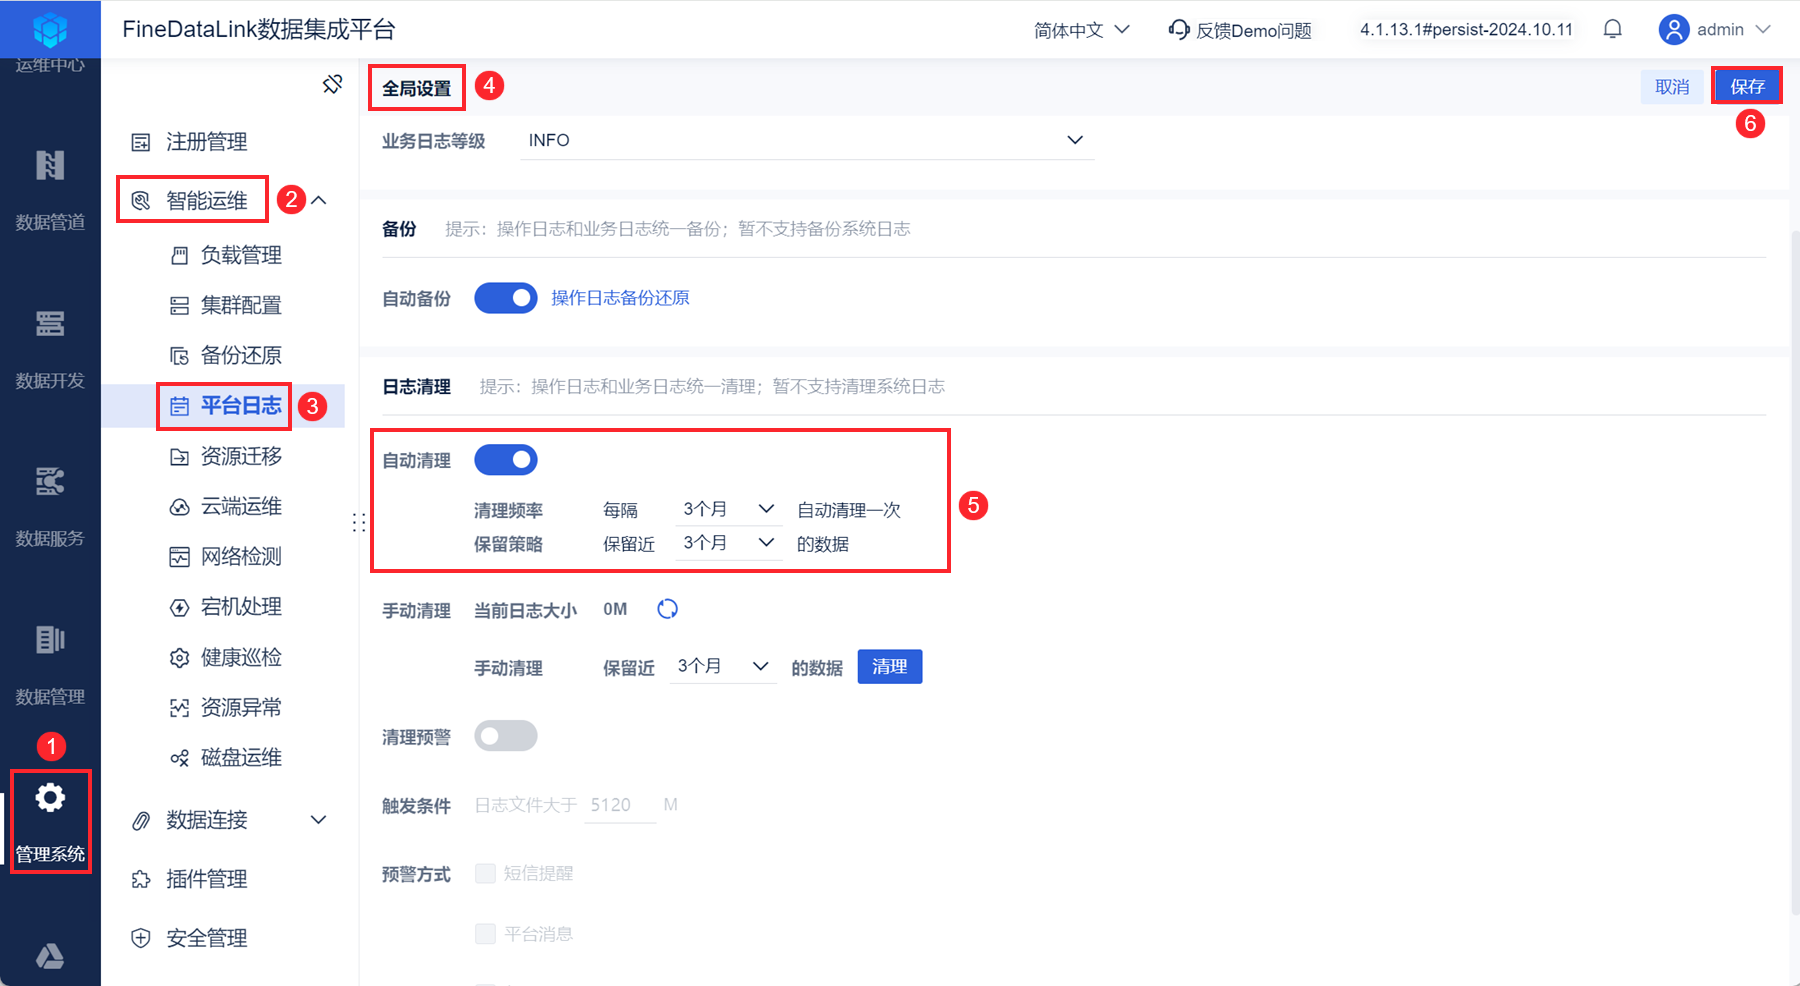Viewport: 1800px width, 986px height.
Task: Click the 集群配置 icon
Action: click(x=179, y=306)
